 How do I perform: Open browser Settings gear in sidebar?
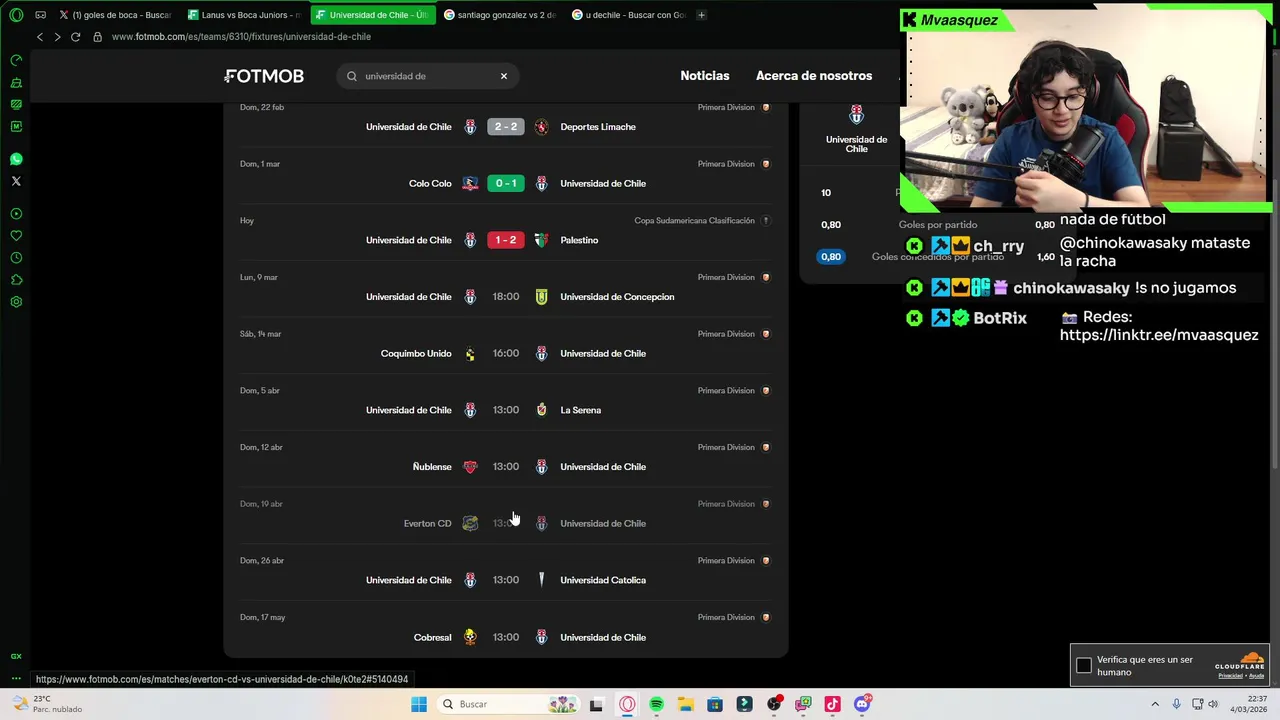(x=16, y=302)
